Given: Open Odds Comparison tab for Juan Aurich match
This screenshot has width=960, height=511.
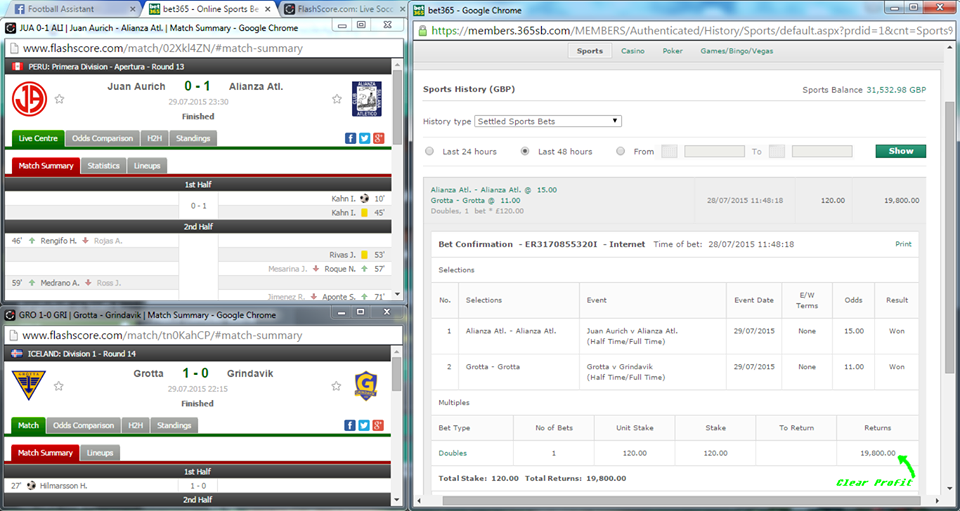Looking at the screenshot, I should (x=102, y=138).
